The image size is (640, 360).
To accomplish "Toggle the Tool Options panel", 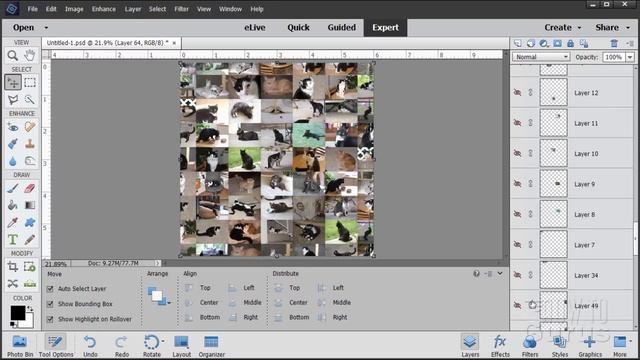I will point(56,346).
